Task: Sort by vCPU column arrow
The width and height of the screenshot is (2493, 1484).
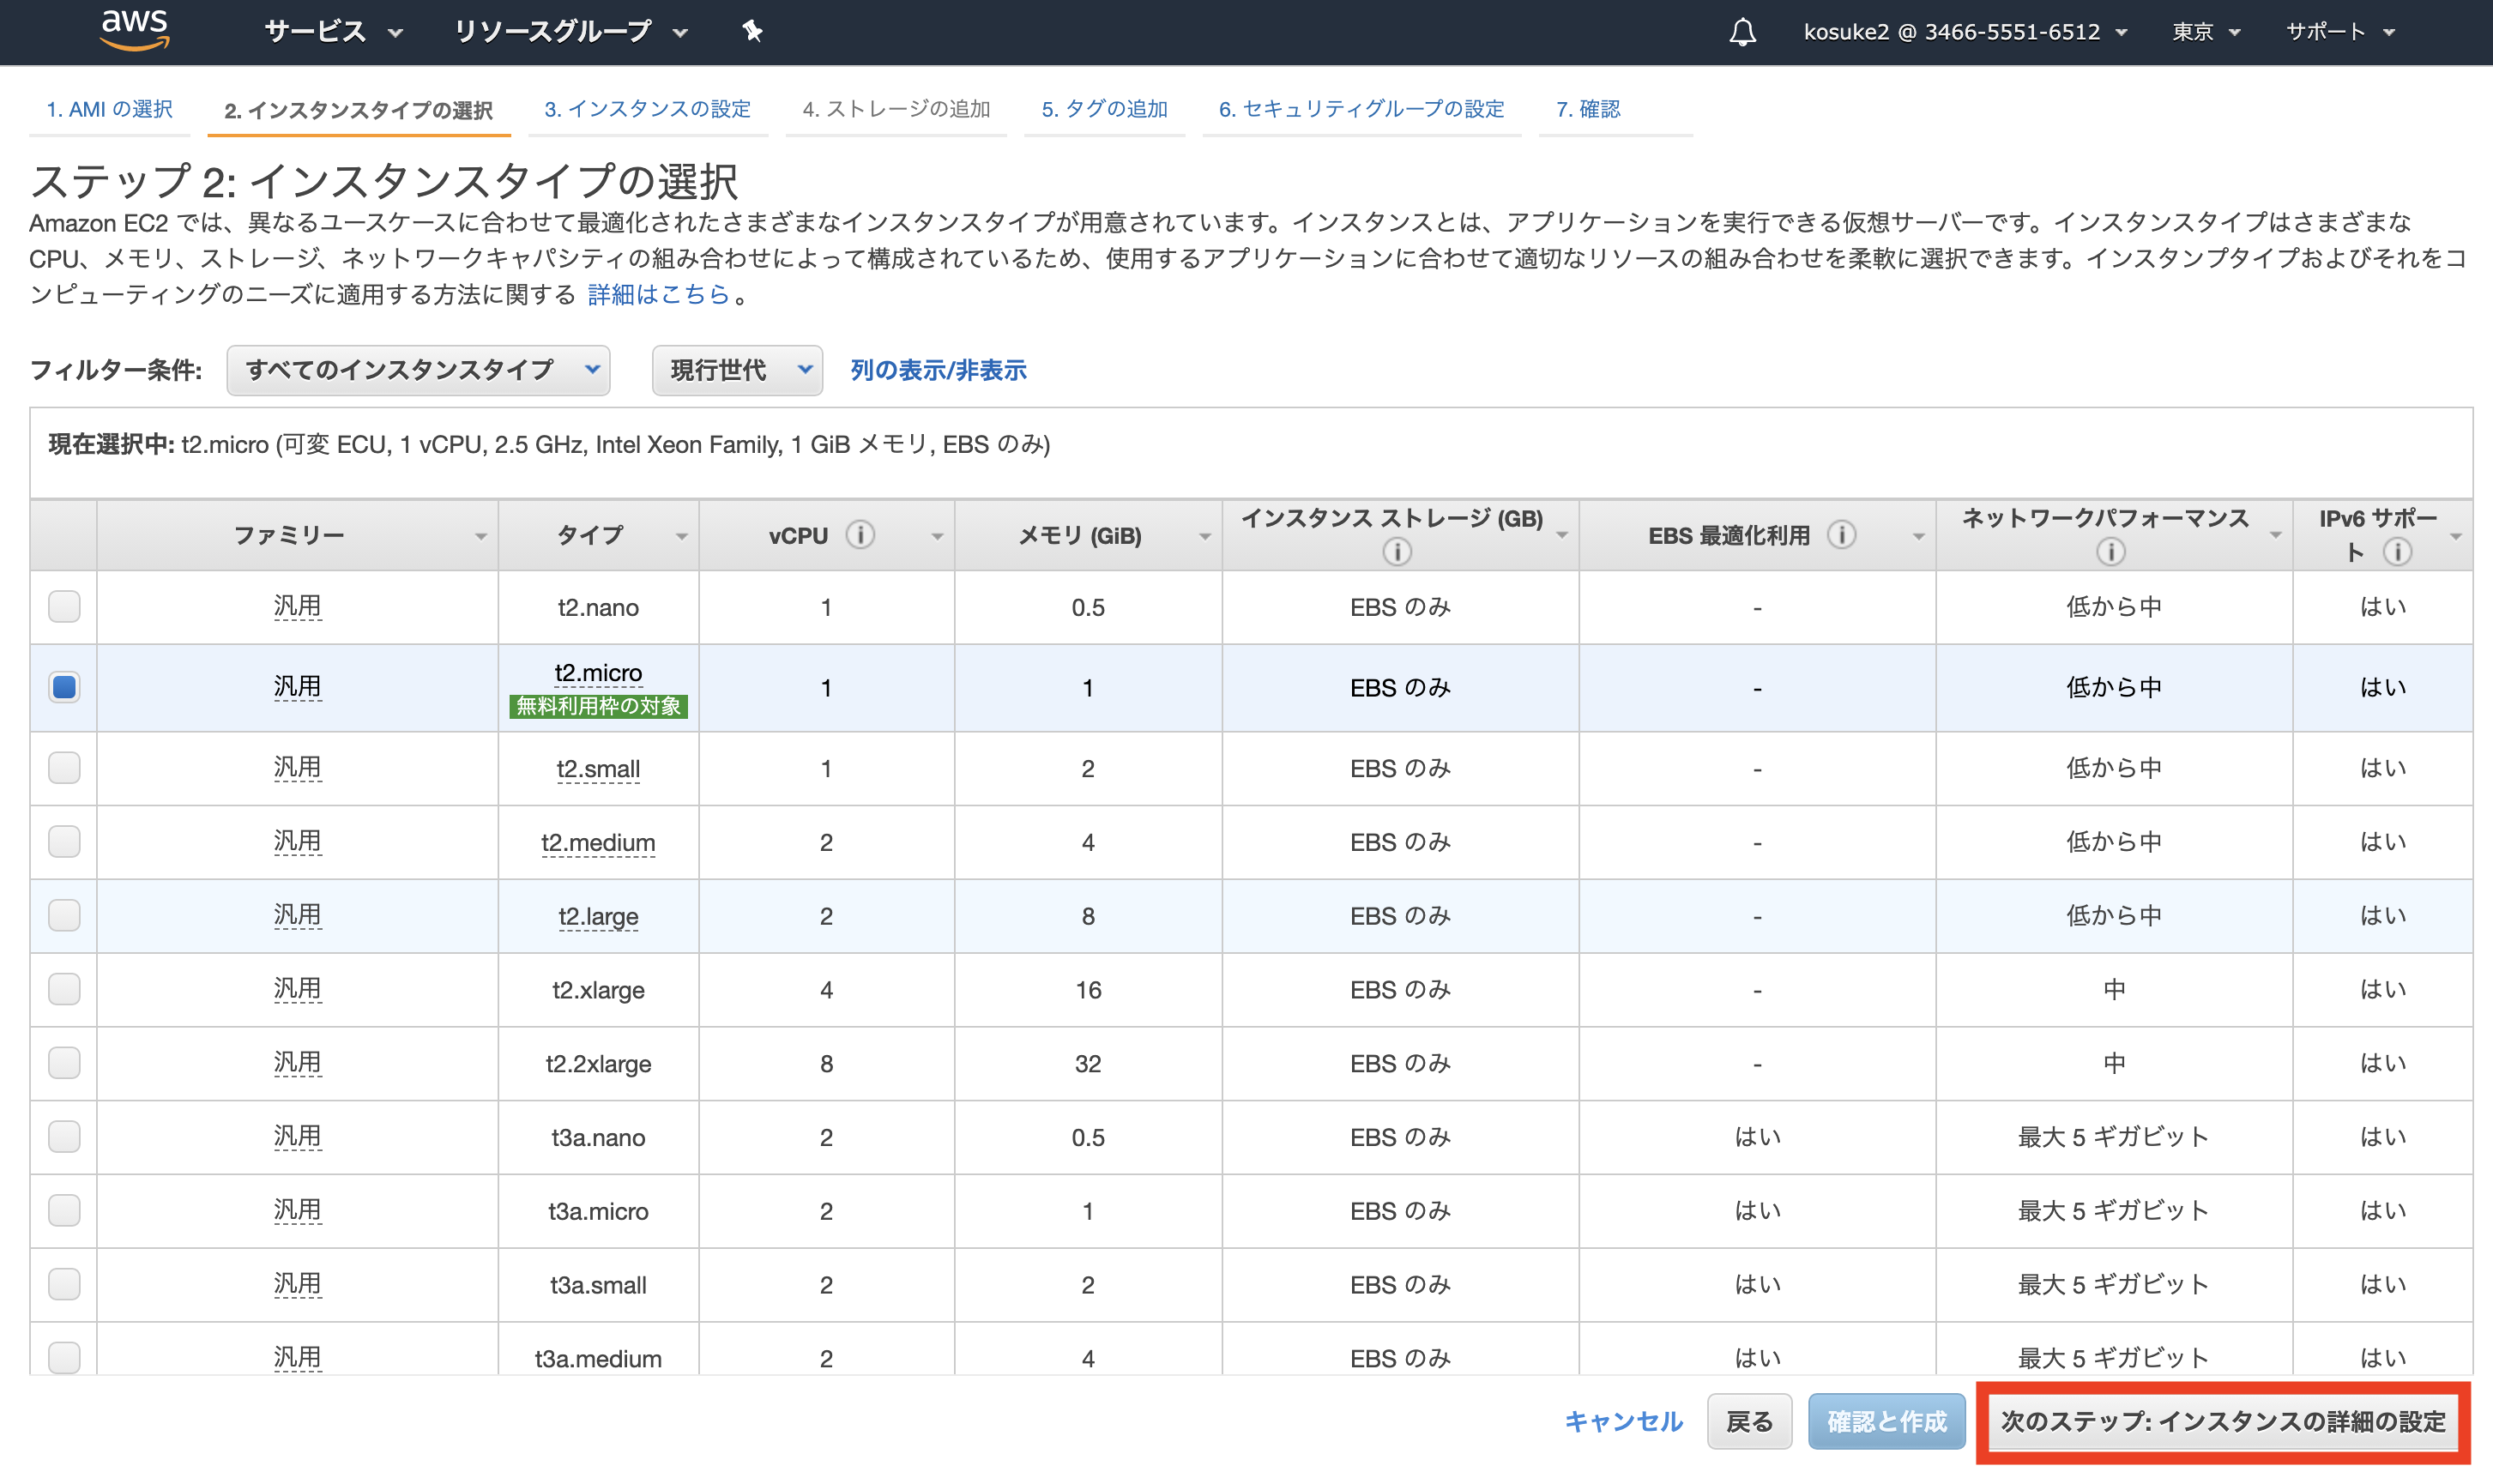Action: pos(937,537)
